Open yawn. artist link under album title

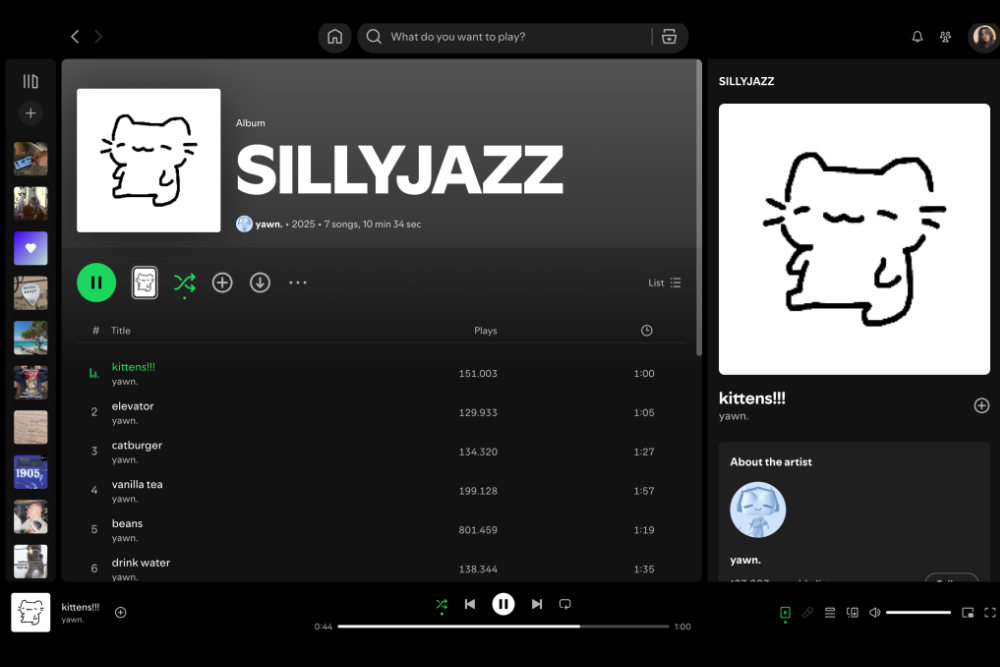pos(268,224)
